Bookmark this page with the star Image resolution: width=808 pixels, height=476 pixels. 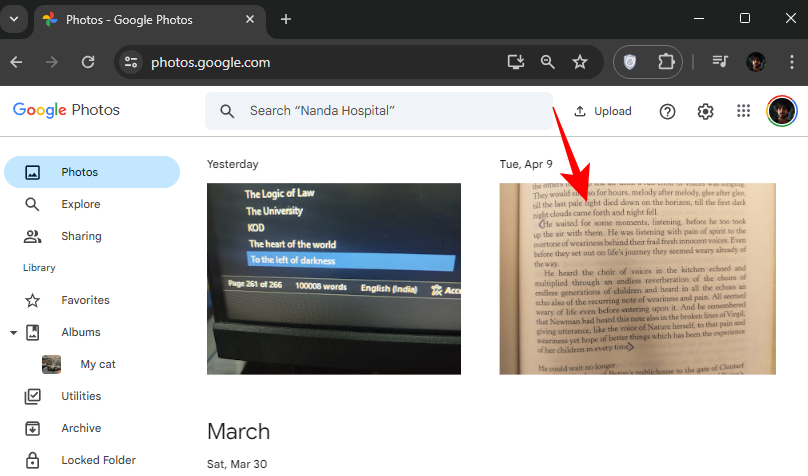click(x=580, y=62)
